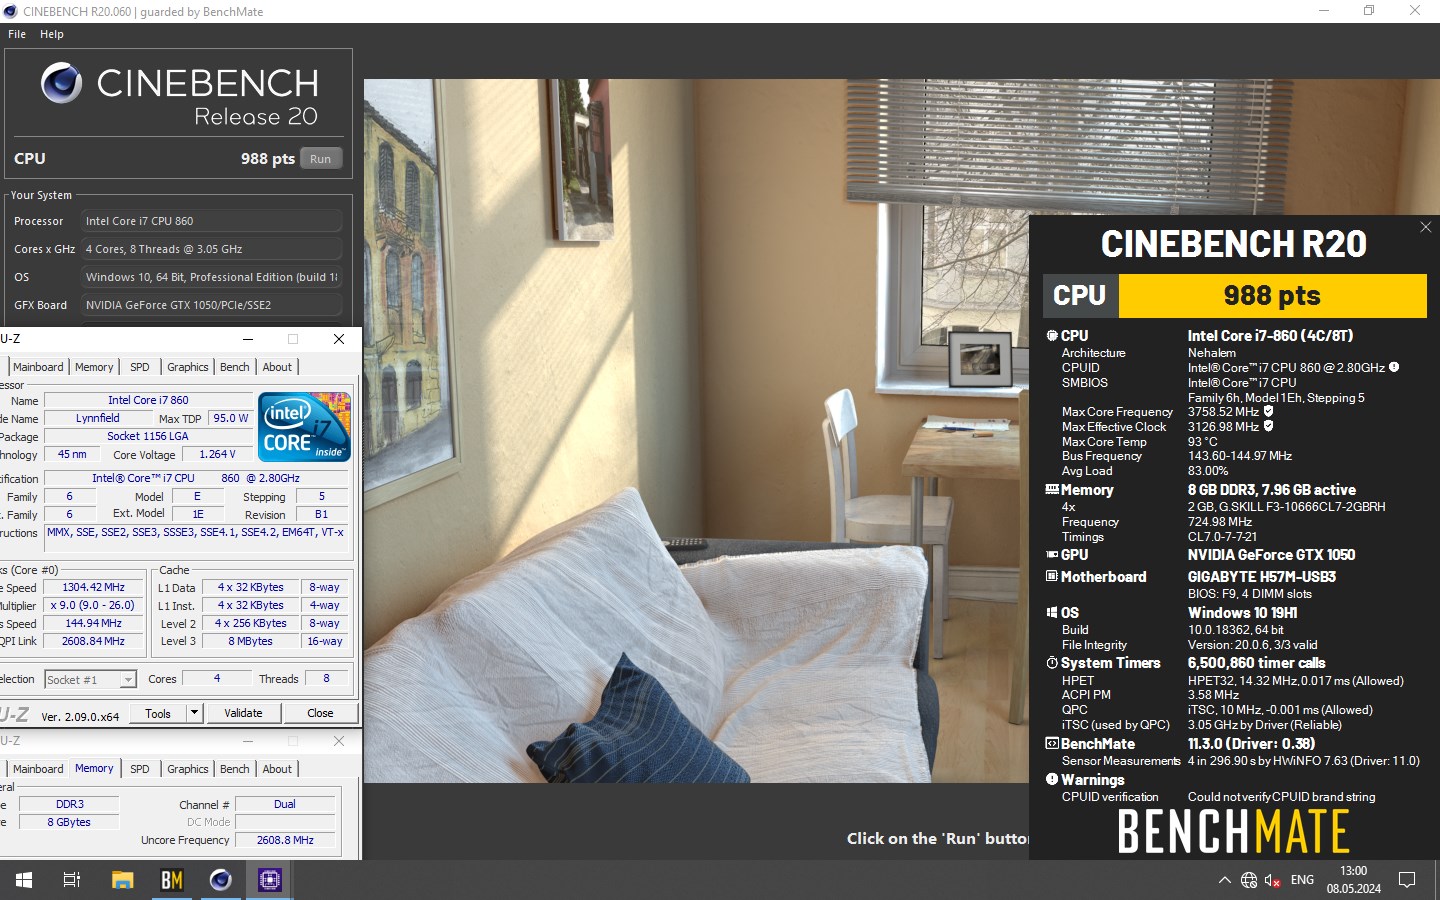Switch to BenchMate via its BM taskbar icon
The height and width of the screenshot is (900, 1440).
click(x=172, y=880)
